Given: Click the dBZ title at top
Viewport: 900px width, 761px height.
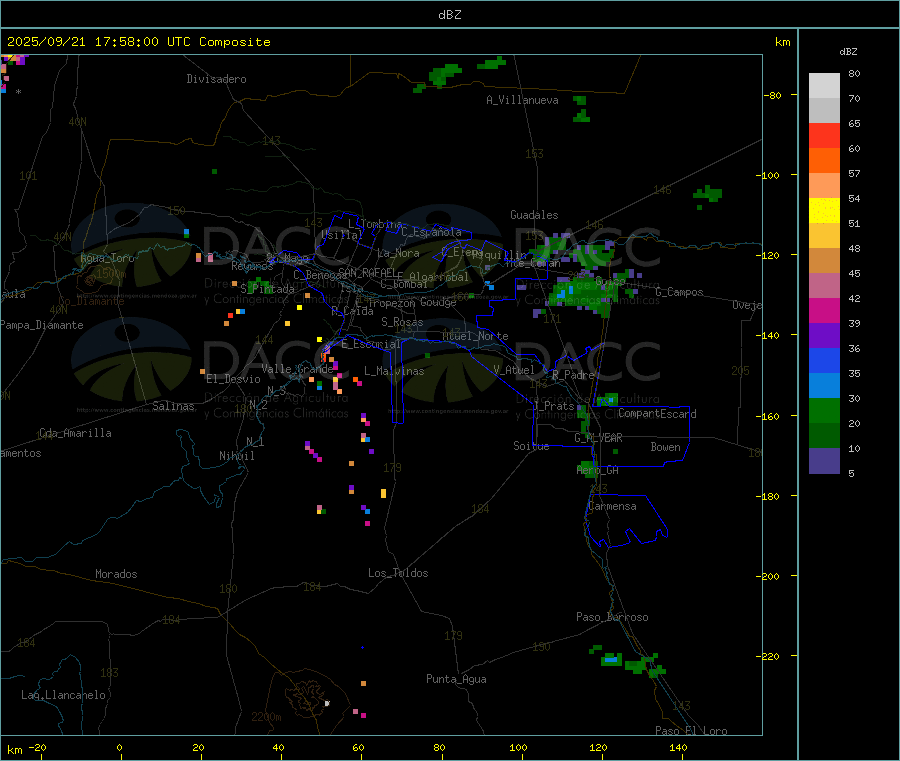Looking at the screenshot, I should point(449,15).
